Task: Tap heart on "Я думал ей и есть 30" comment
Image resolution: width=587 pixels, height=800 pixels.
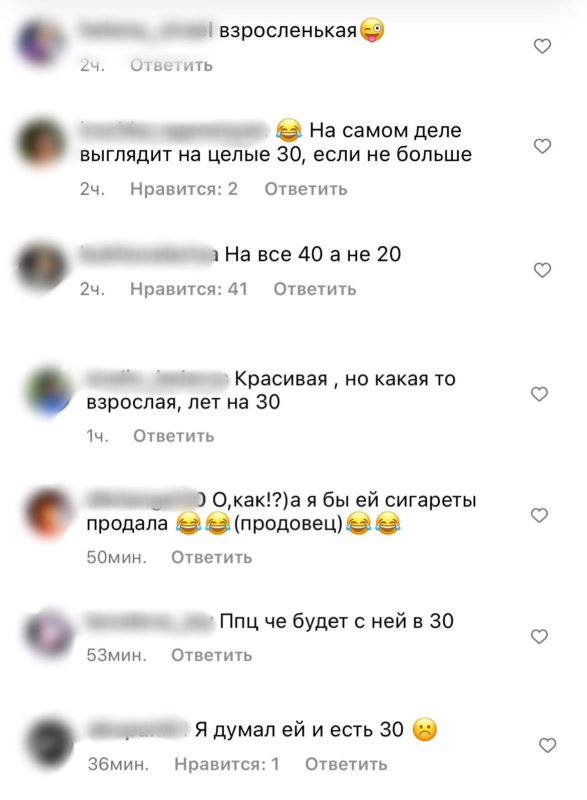Action: coord(547,745)
